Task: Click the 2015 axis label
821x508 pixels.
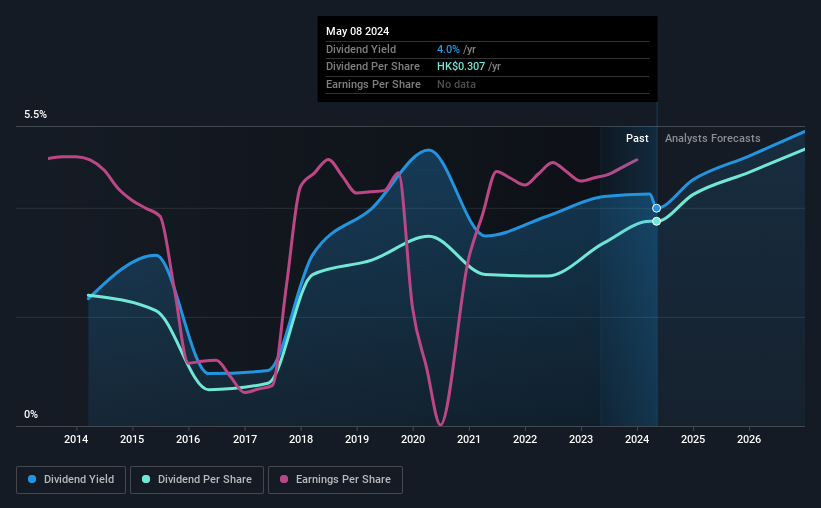Action: click(132, 439)
